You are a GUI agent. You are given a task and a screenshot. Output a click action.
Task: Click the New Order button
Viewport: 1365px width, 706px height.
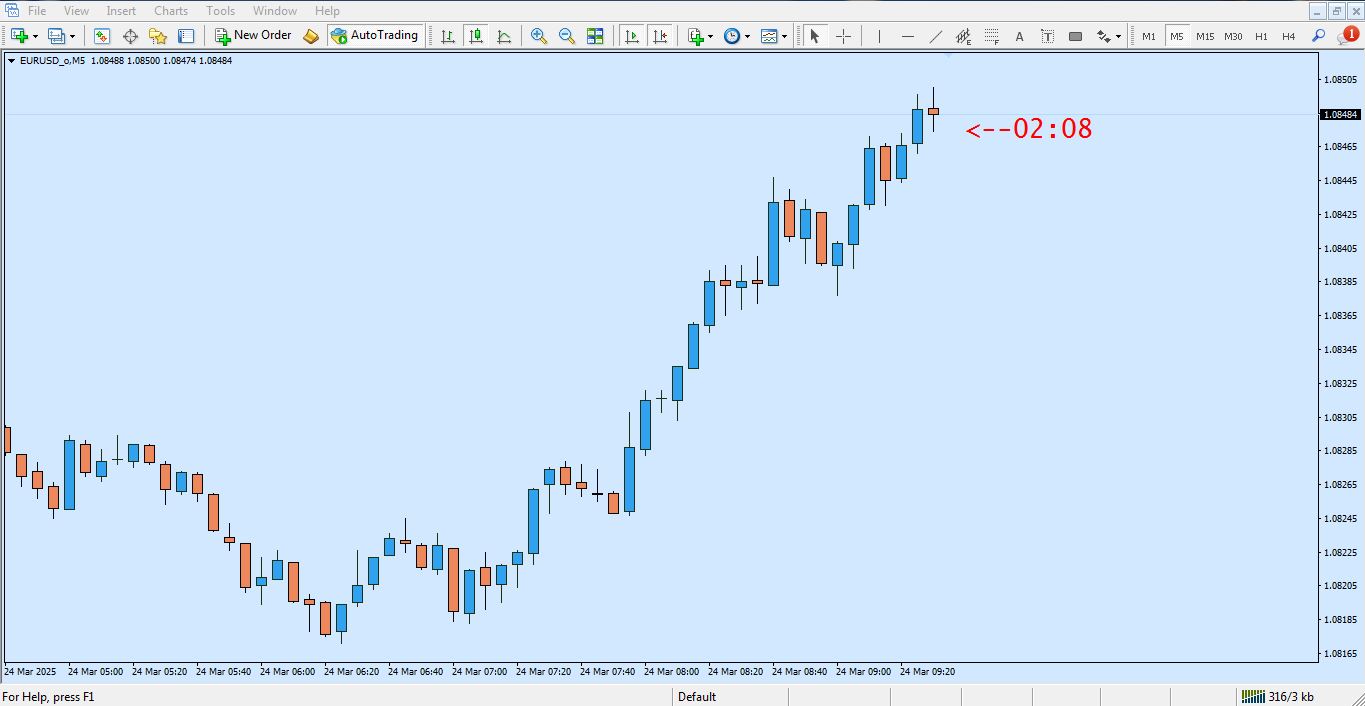(x=253, y=36)
